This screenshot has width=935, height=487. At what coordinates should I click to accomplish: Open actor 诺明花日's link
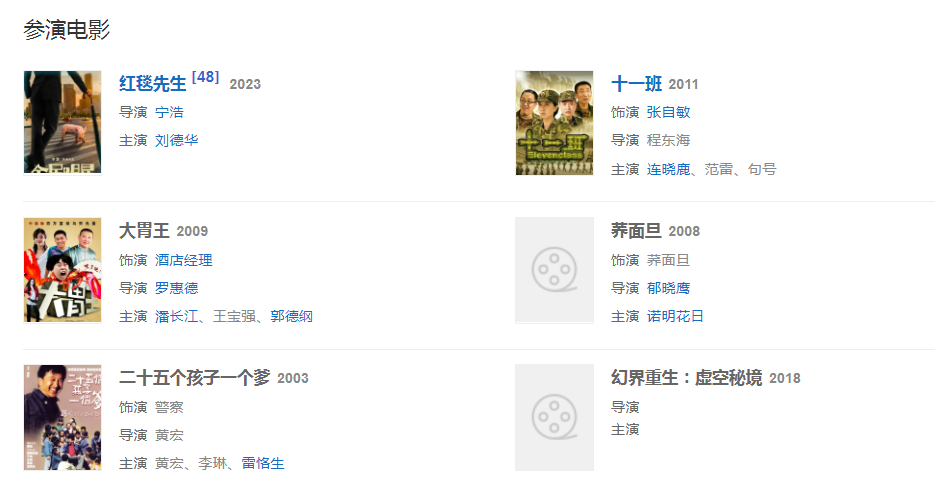click(676, 316)
